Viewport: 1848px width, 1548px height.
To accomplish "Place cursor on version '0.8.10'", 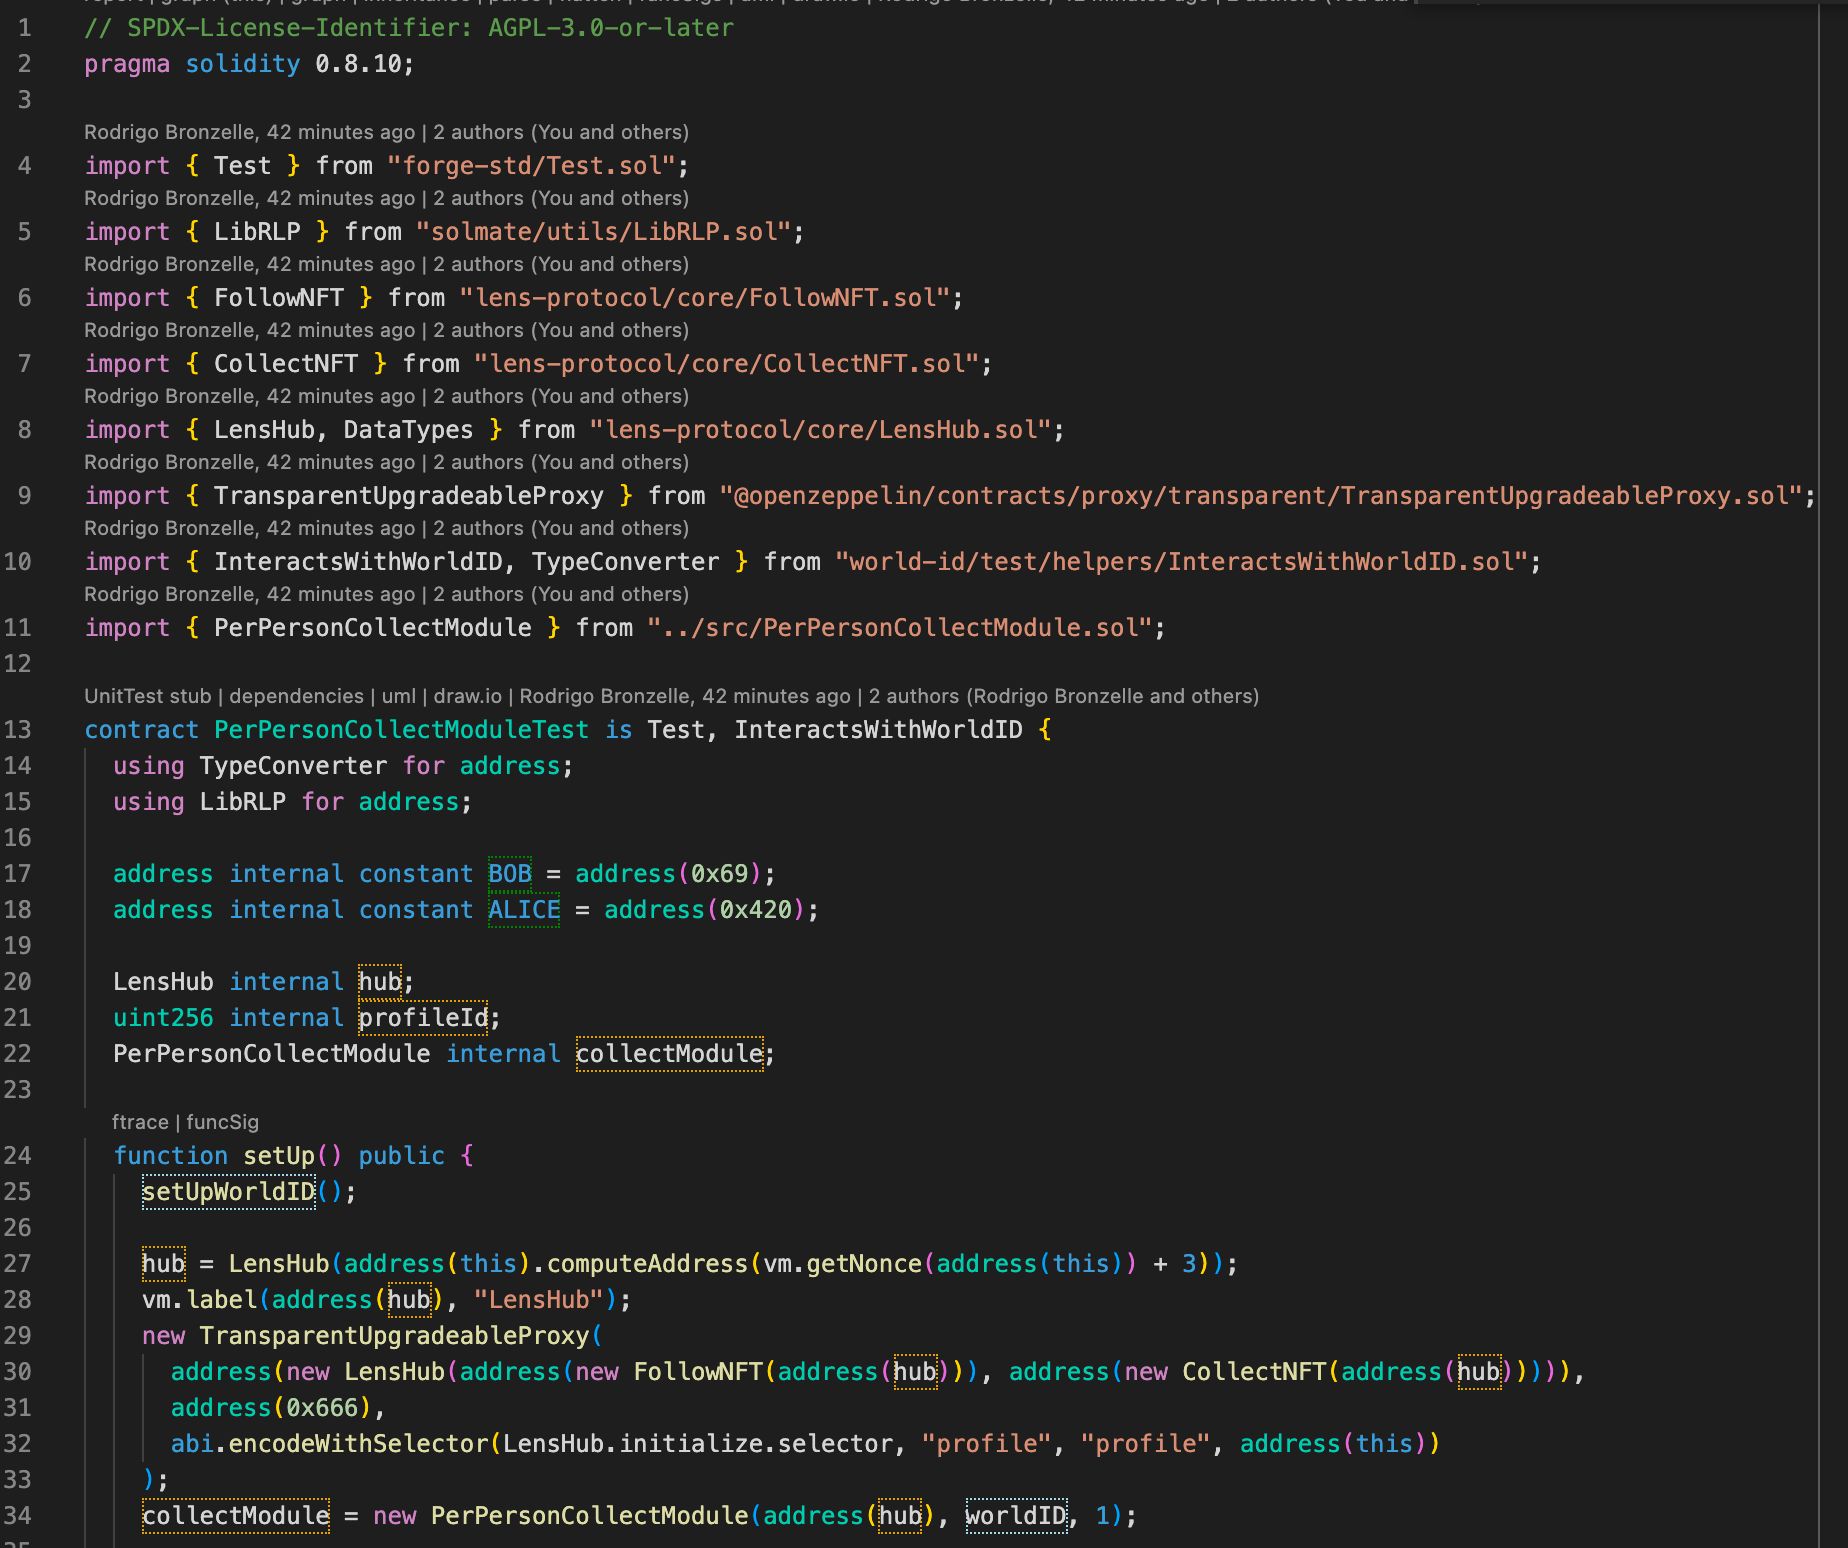I will point(358,64).
